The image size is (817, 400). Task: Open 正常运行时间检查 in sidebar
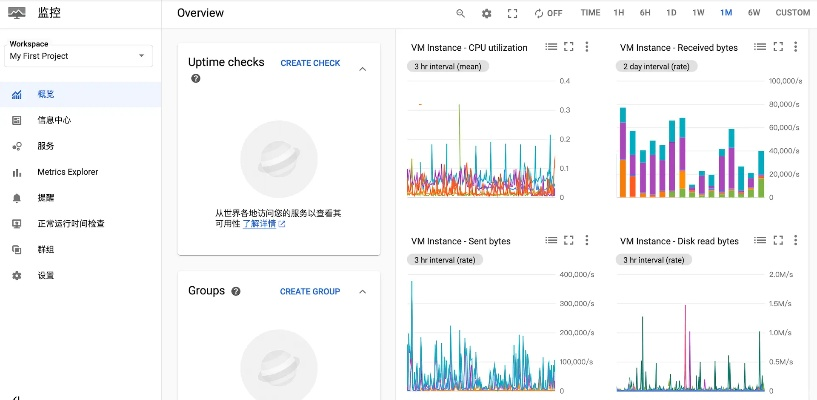tap(71, 224)
